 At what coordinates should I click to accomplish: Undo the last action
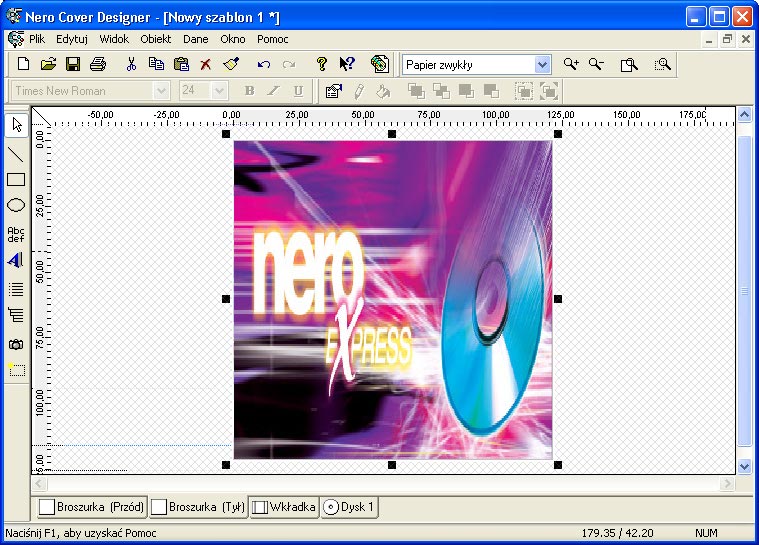tap(264, 64)
